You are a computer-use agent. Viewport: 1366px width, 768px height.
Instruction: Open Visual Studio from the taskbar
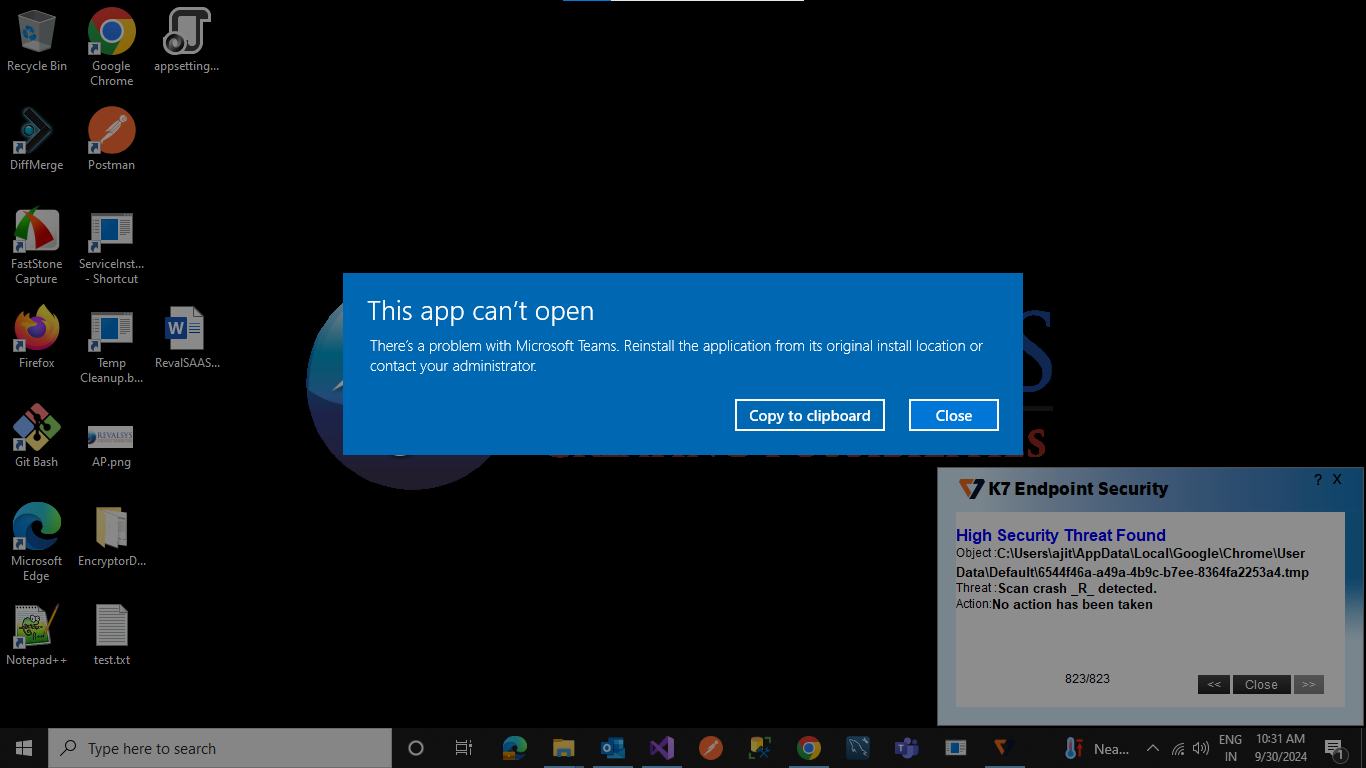661,748
